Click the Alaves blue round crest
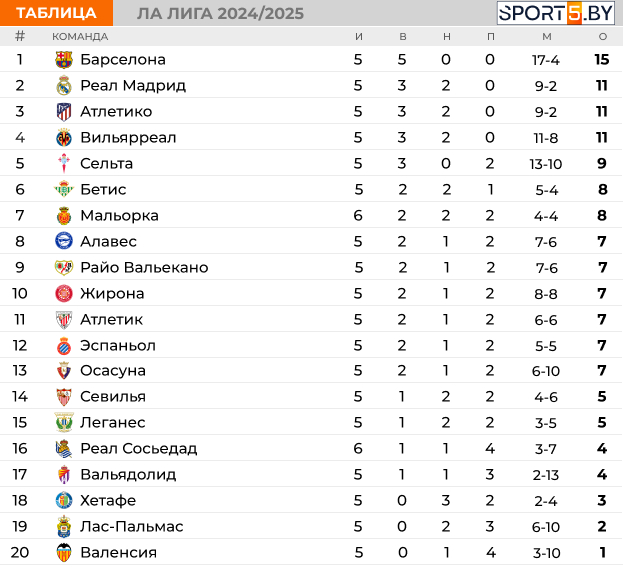 pos(64,241)
